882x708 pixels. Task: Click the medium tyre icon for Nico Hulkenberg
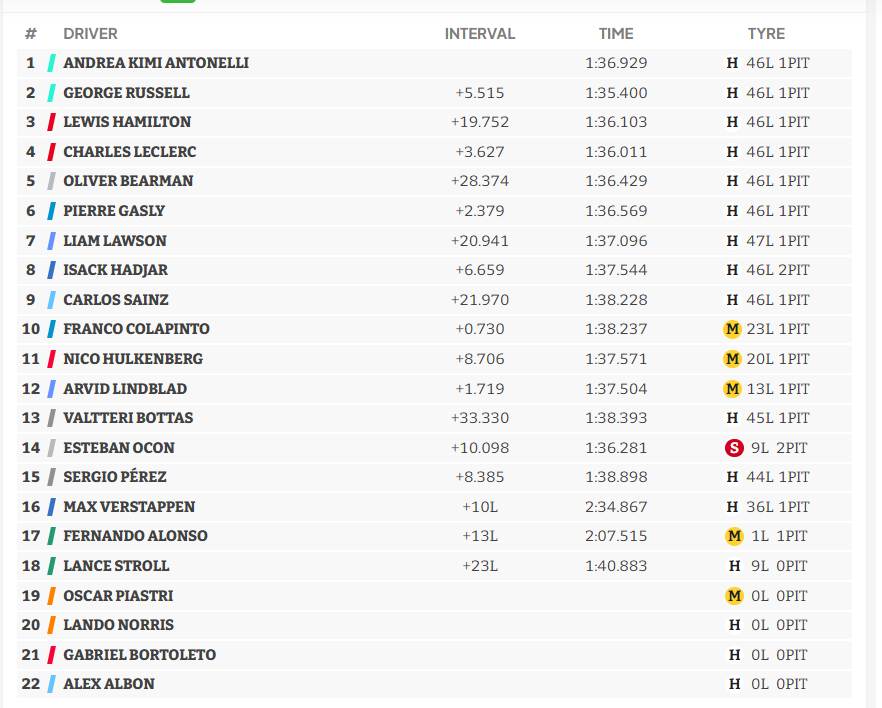732,359
